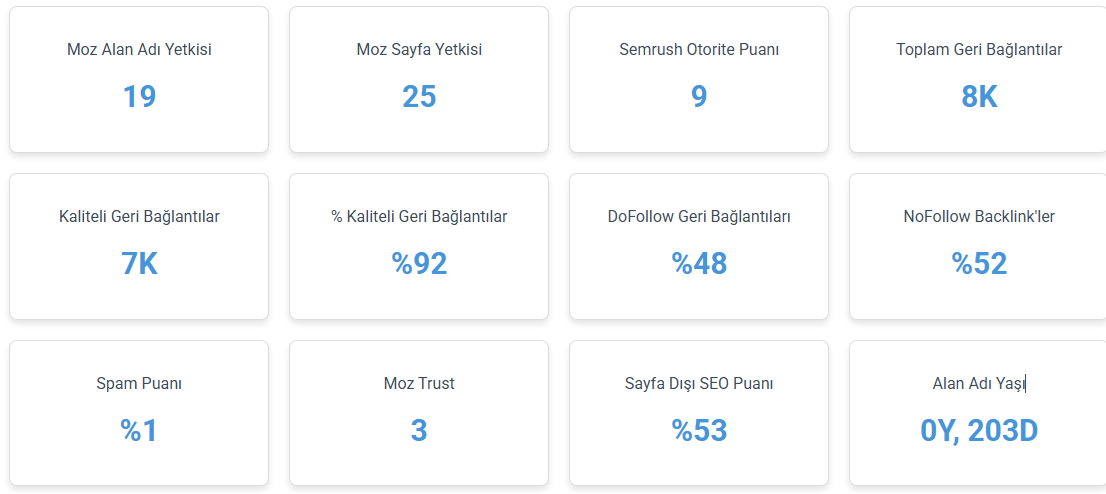The image size is (1106, 494).
Task: Open the Semrush Otorite Puanı card
Action: pyautogui.click(x=699, y=80)
